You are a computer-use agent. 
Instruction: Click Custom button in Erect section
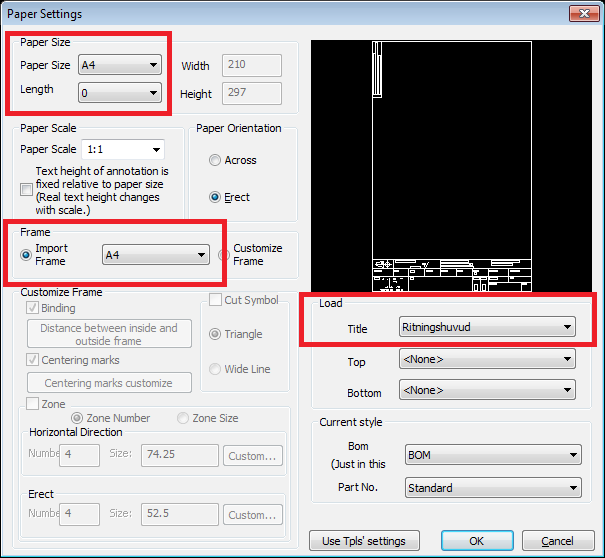click(x=253, y=515)
